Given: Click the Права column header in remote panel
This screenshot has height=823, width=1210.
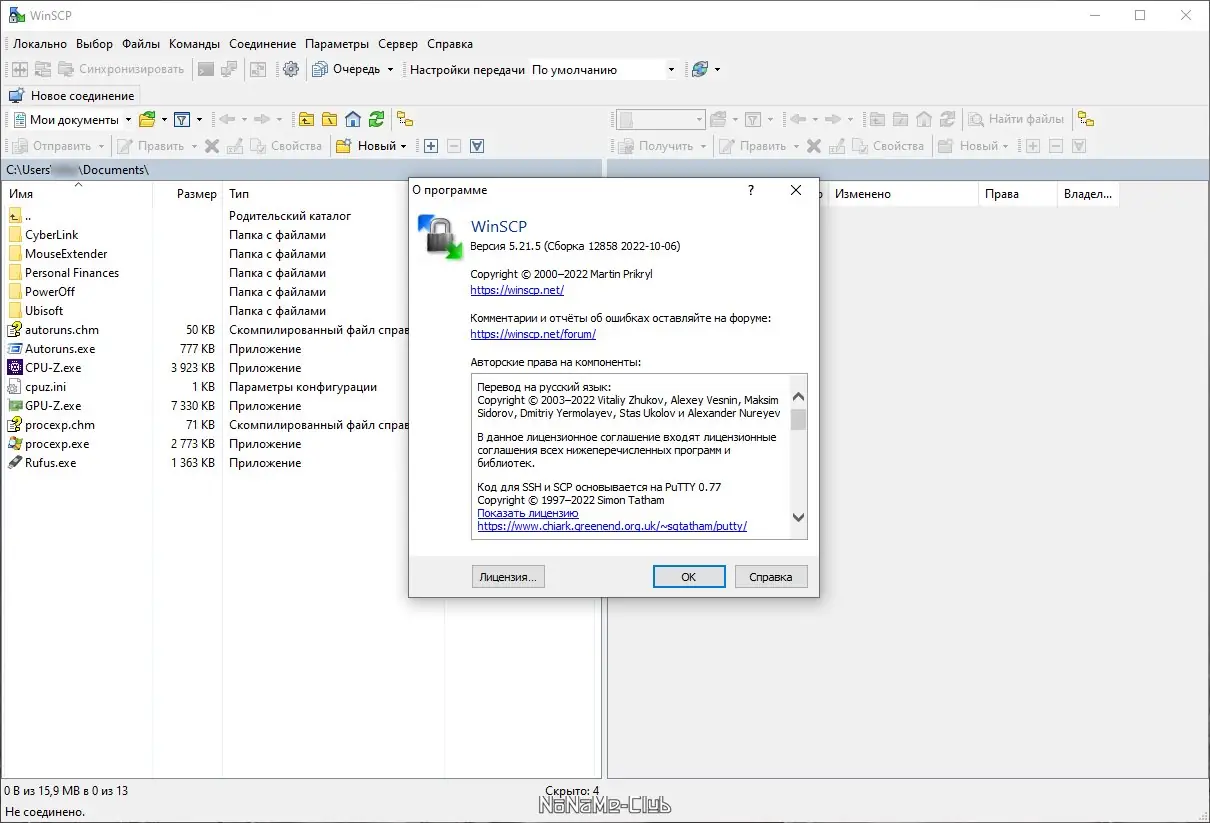Looking at the screenshot, I should click(1017, 194).
